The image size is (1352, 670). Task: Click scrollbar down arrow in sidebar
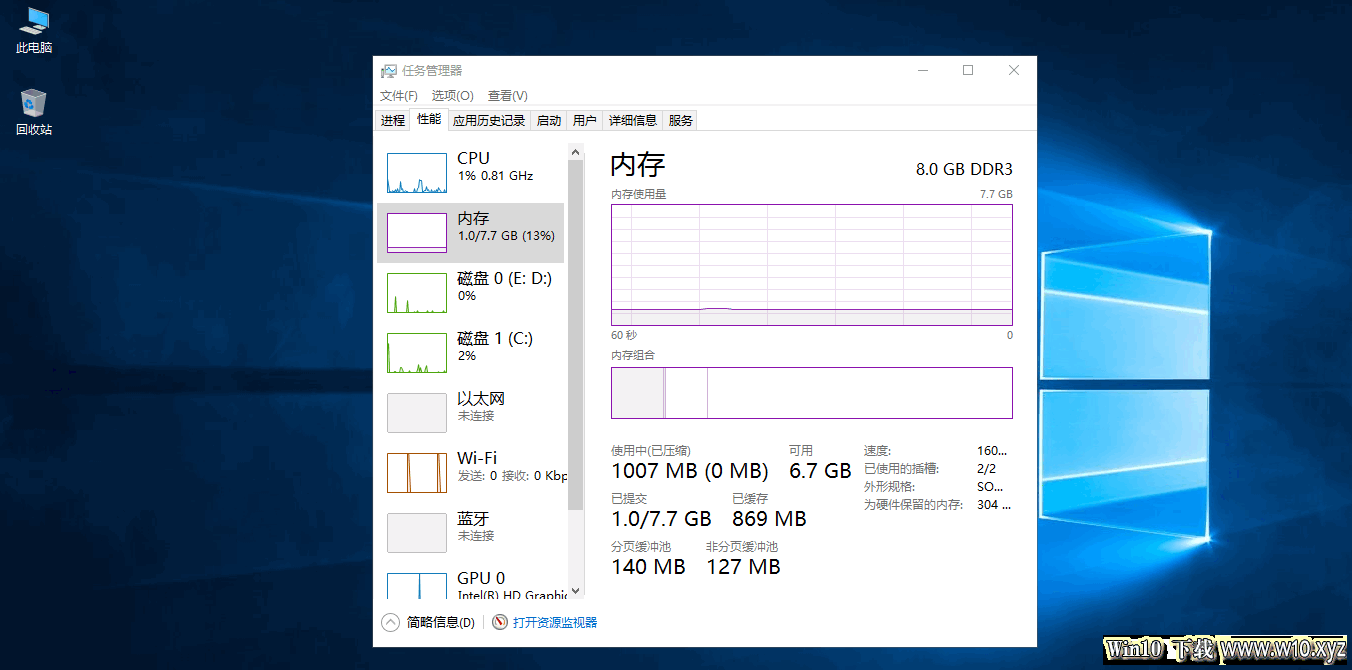coord(575,592)
